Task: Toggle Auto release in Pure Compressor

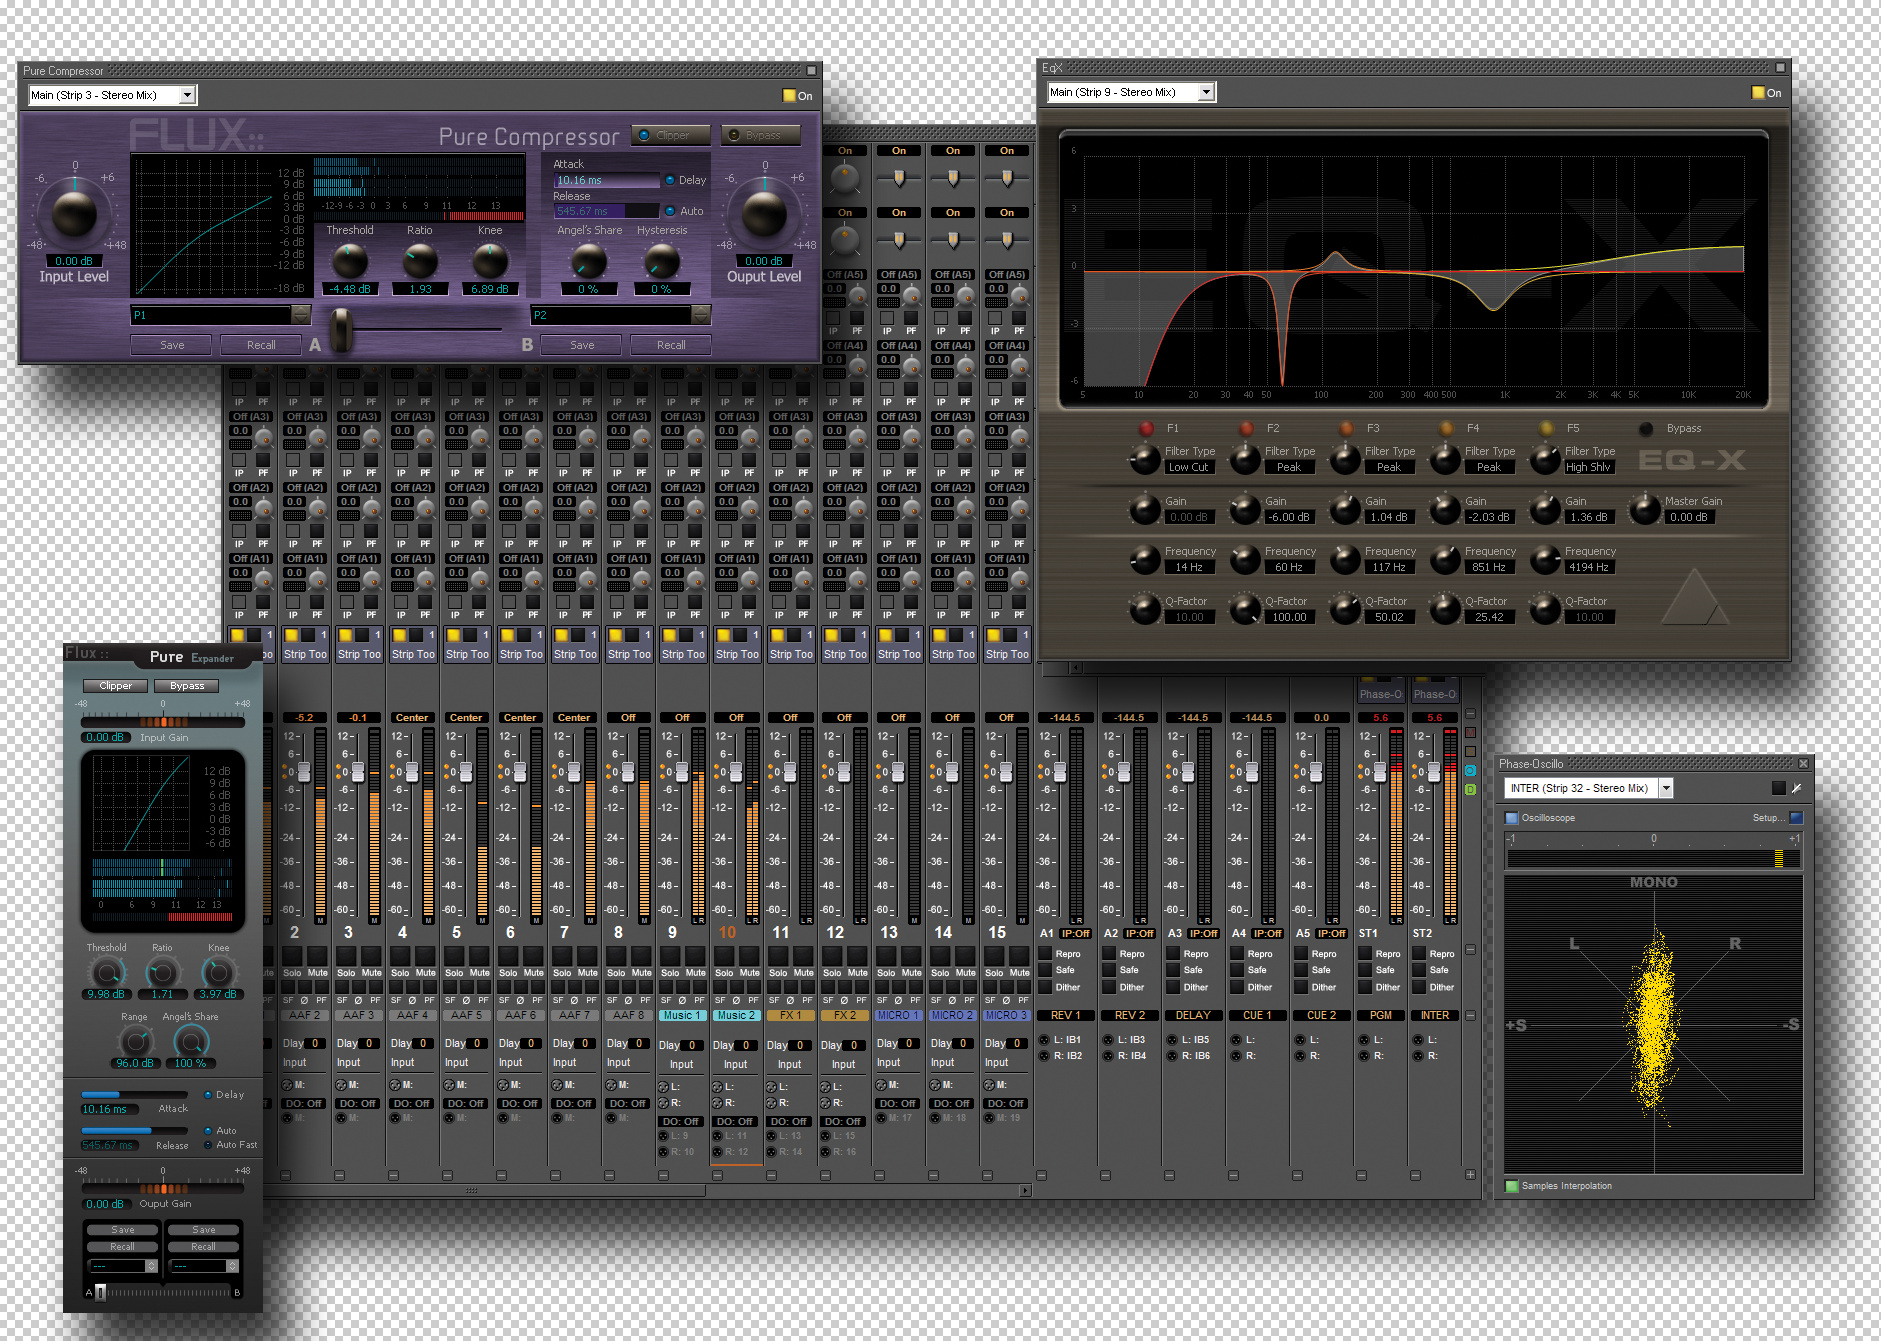Action: (x=670, y=211)
